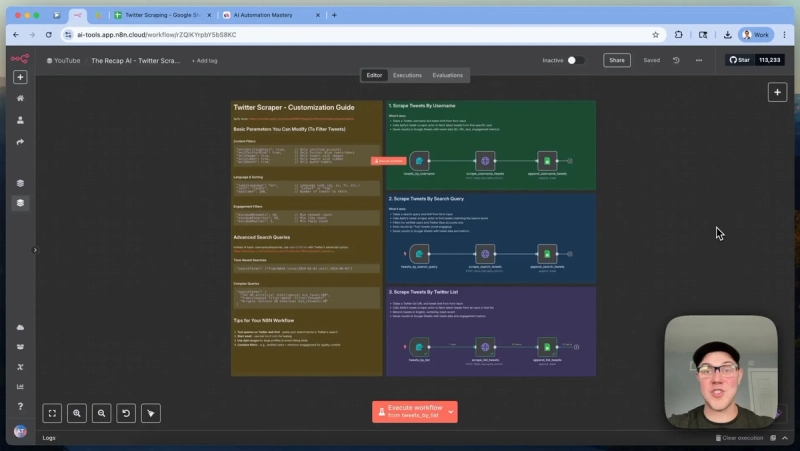The height and width of the screenshot is (451, 800).
Task: Click the zoom out canvas button
Action: coord(101,413)
